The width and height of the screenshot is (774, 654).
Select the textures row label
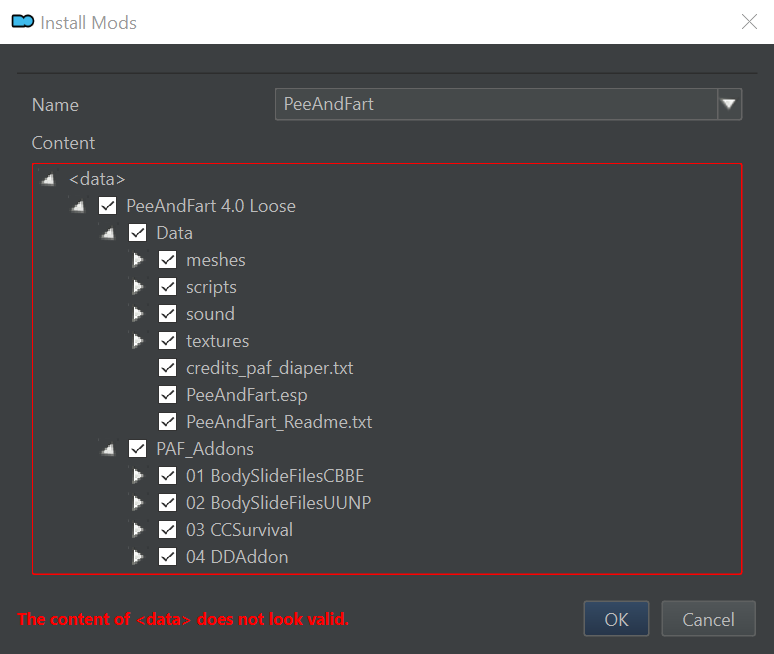click(x=217, y=341)
